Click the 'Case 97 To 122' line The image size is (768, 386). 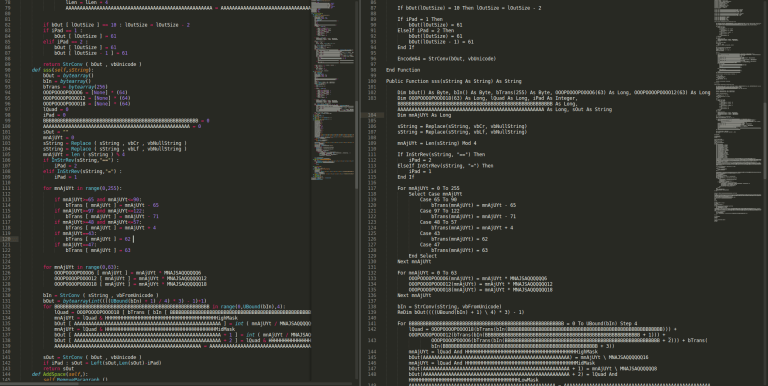click(x=439, y=211)
